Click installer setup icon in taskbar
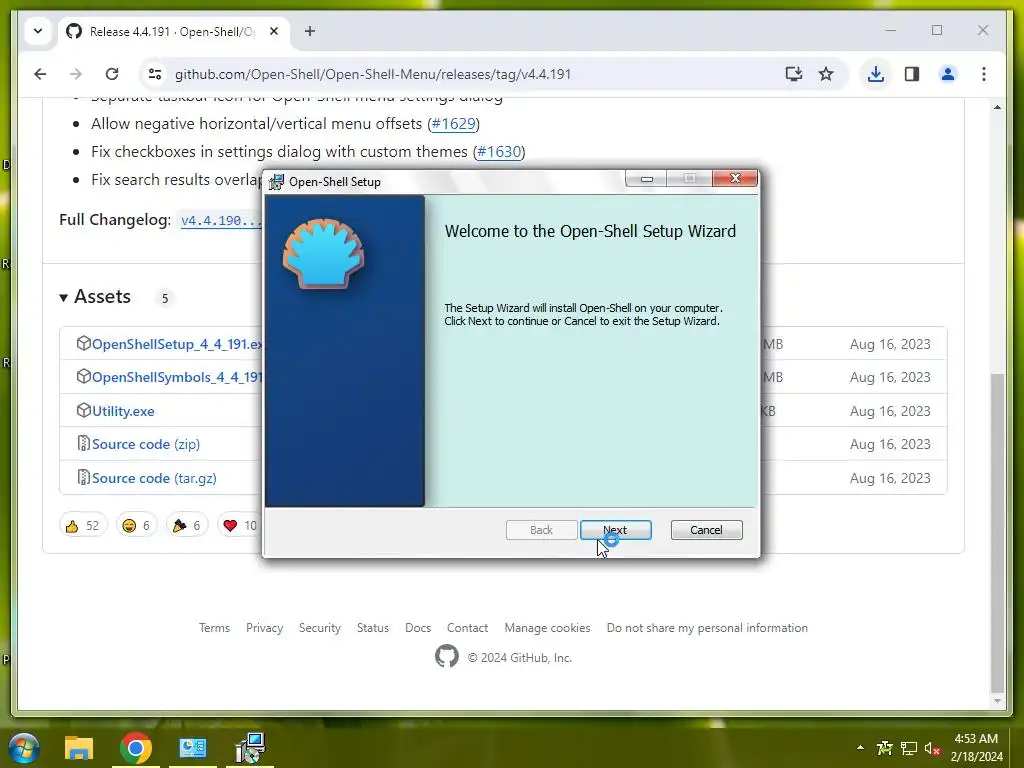Screen dimensions: 1024x768 [x=250, y=748]
